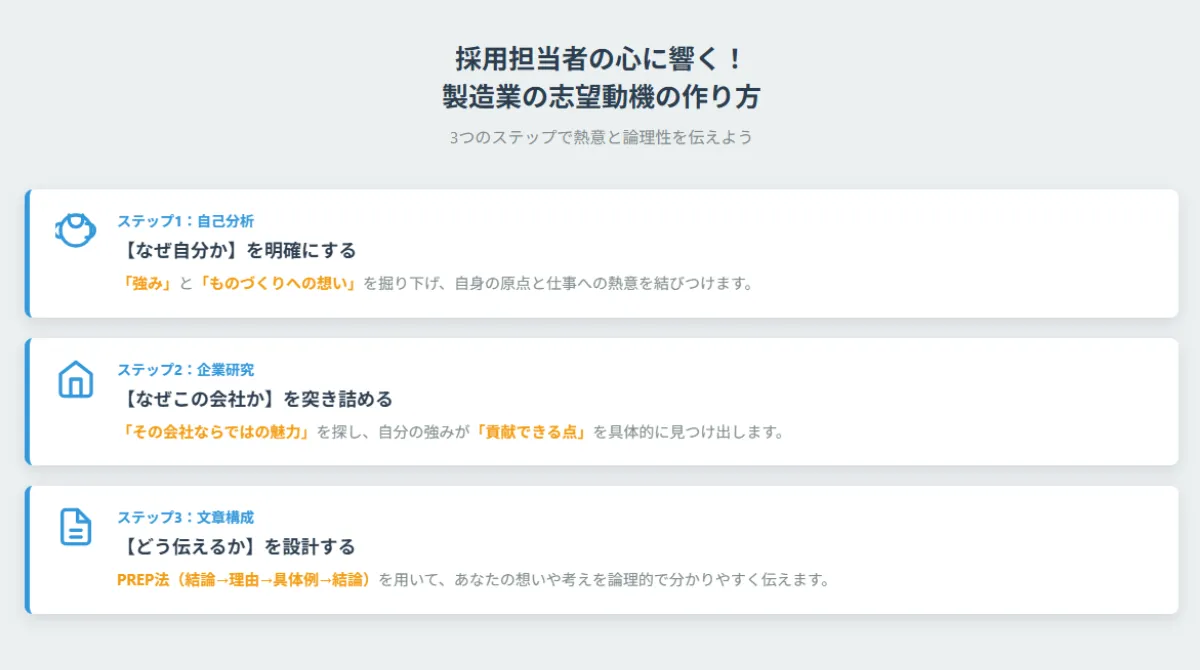
Task: Click the highlighted 「貢献できる点」 phrase
Action: click(x=530, y=432)
